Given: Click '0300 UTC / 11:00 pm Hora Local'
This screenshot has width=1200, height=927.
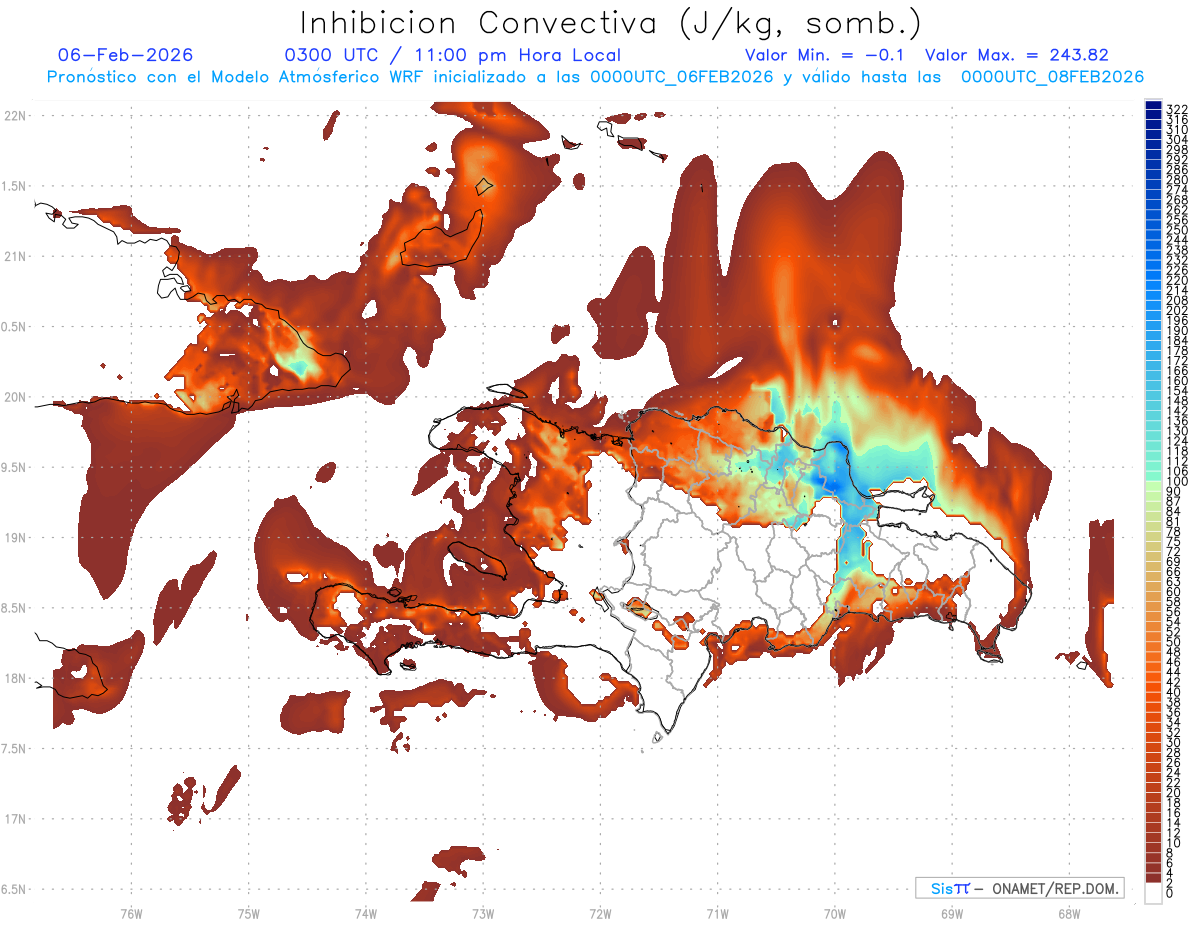Looking at the screenshot, I should 453,56.
